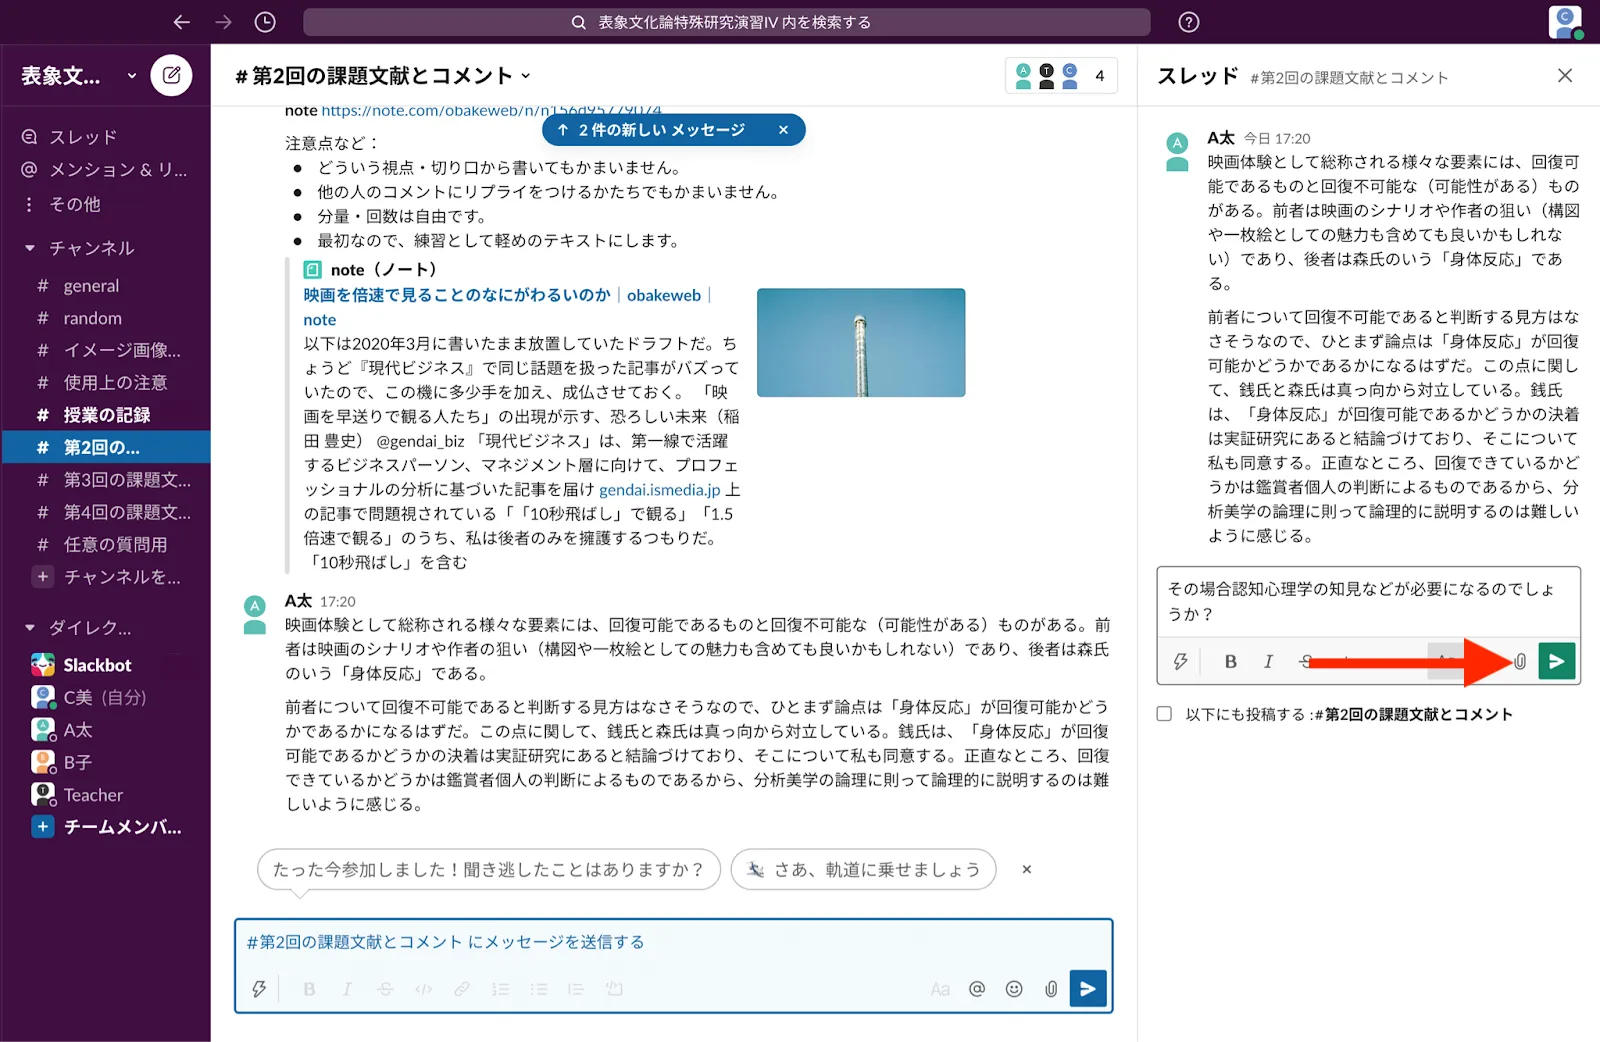Screen dimensions: 1600x1042
Task: Send the thread reply with green arrow
Action: (x=1556, y=661)
